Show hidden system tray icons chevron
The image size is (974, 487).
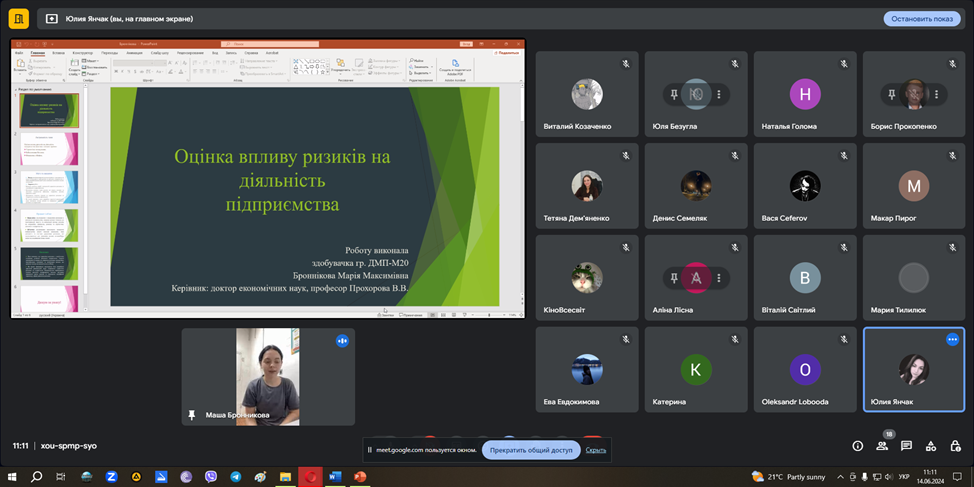click(840, 476)
